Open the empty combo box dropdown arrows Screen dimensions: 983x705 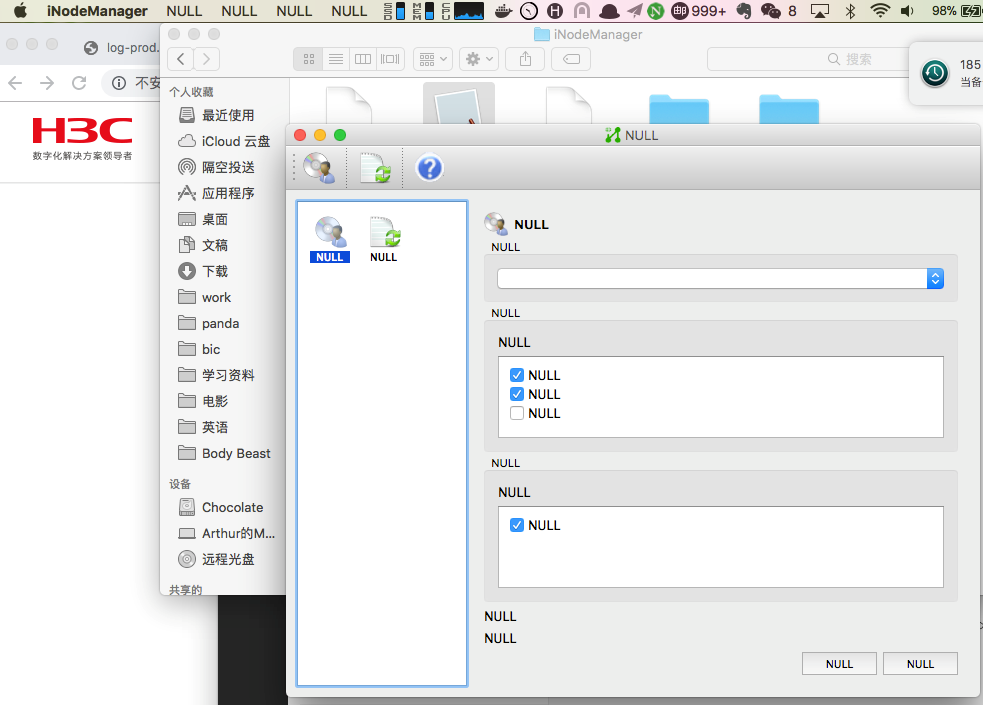point(935,279)
